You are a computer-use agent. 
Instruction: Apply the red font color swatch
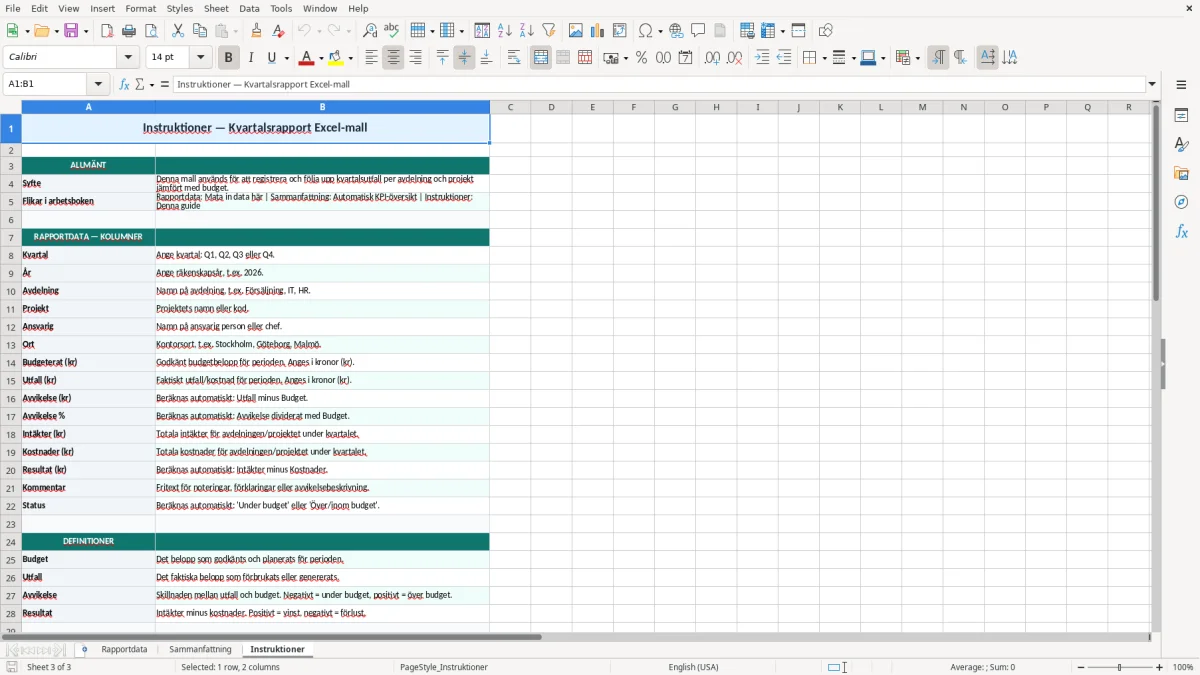[307, 58]
